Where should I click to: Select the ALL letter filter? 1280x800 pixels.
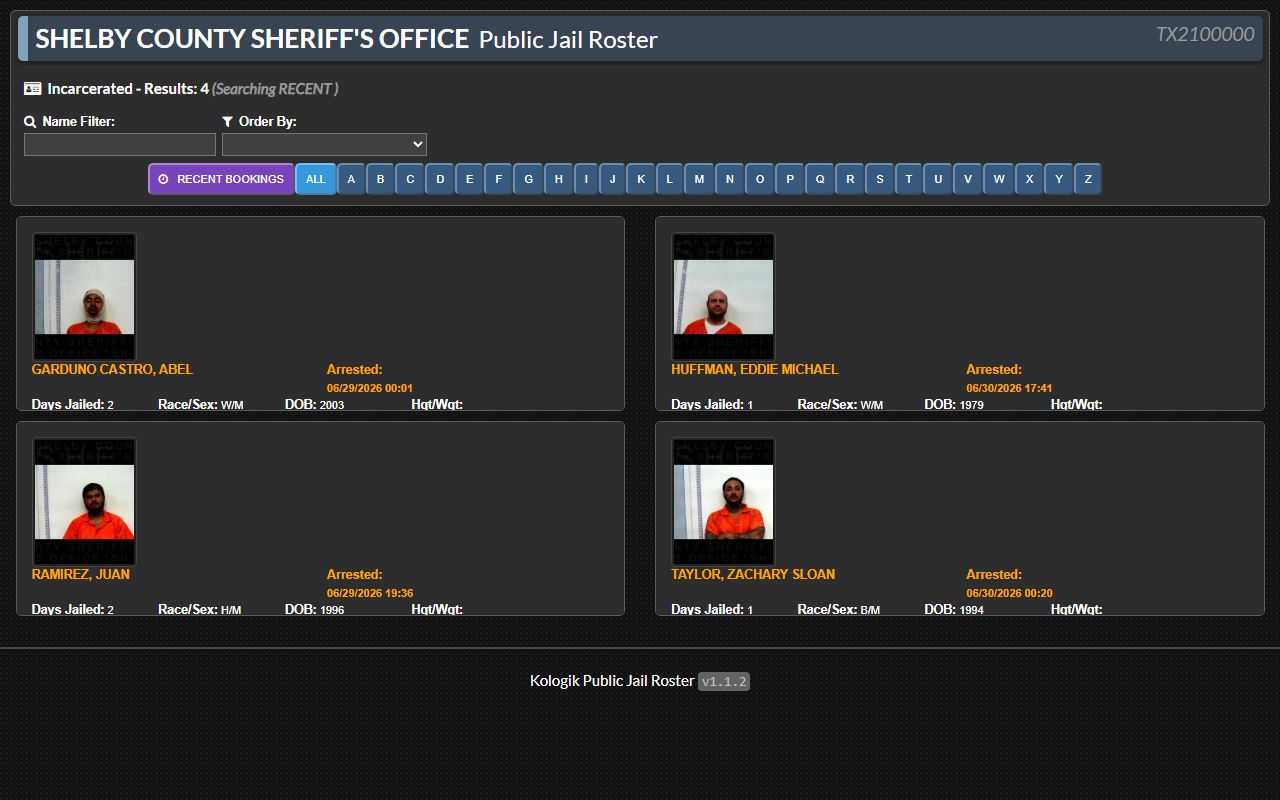[x=316, y=179]
